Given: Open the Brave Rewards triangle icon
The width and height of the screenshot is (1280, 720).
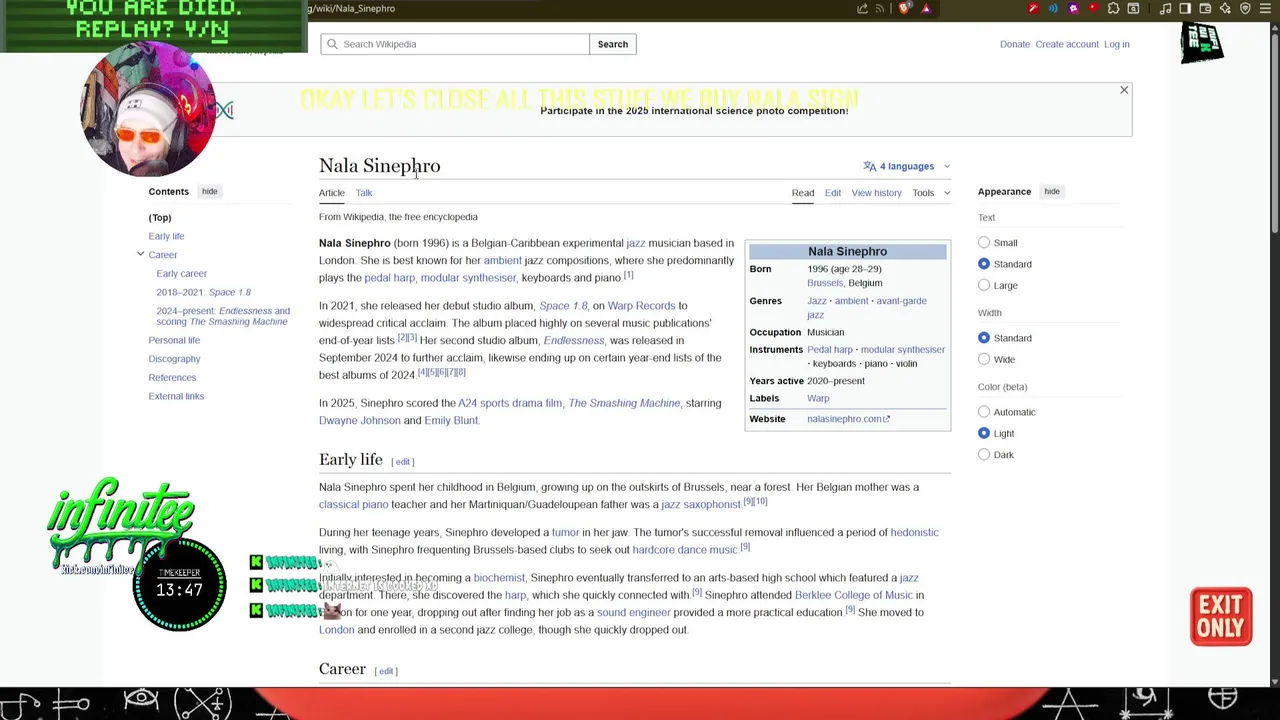Looking at the screenshot, I should click(926, 8).
